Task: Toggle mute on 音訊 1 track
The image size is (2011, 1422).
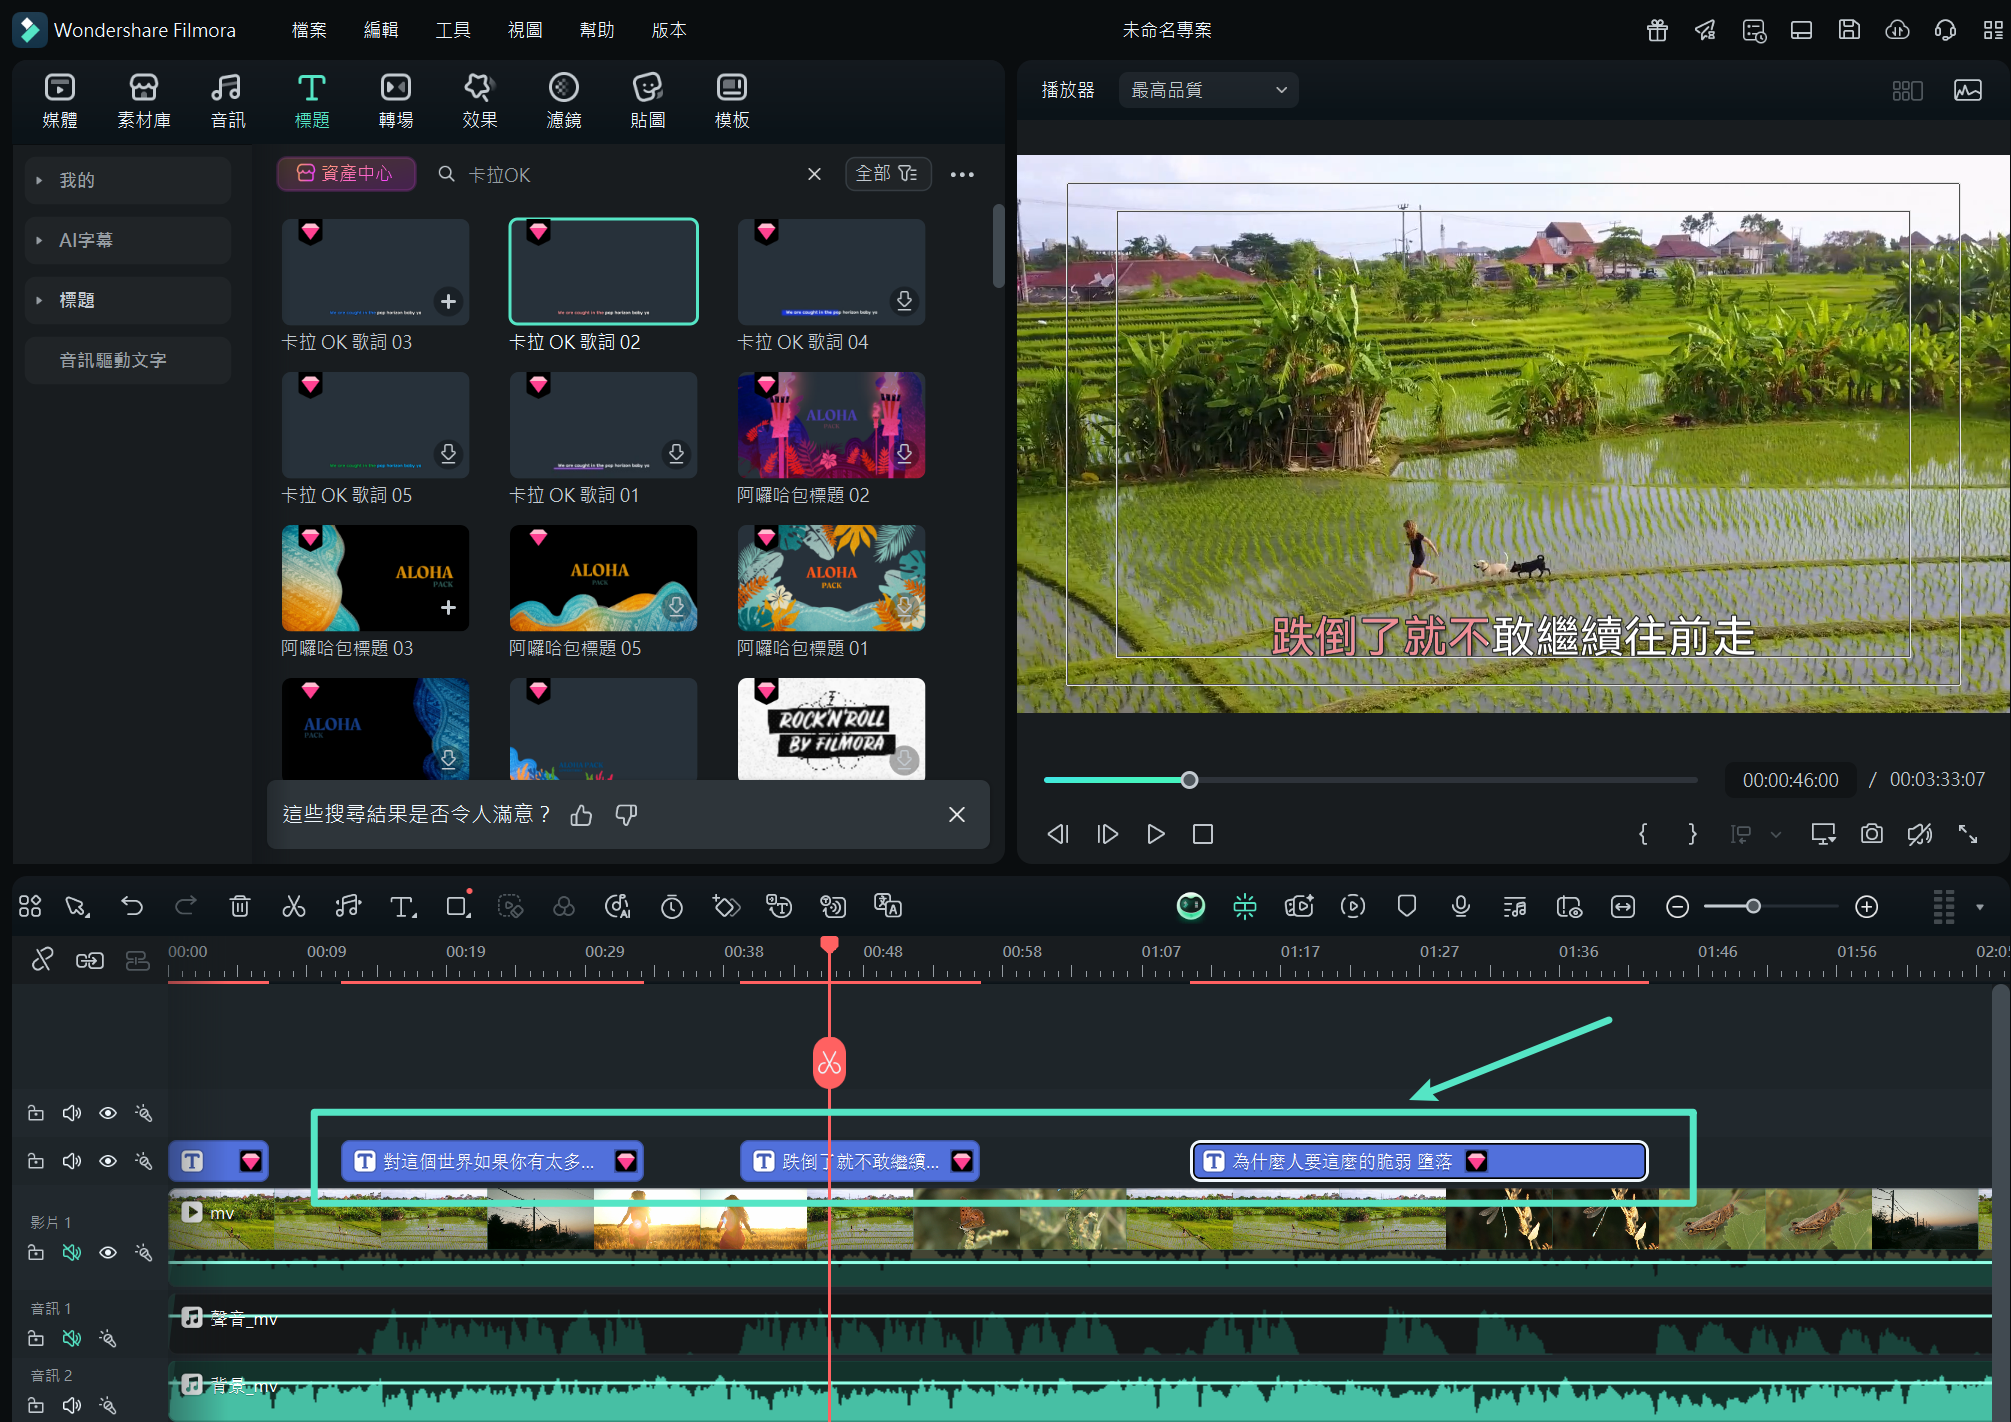Action: [x=72, y=1338]
